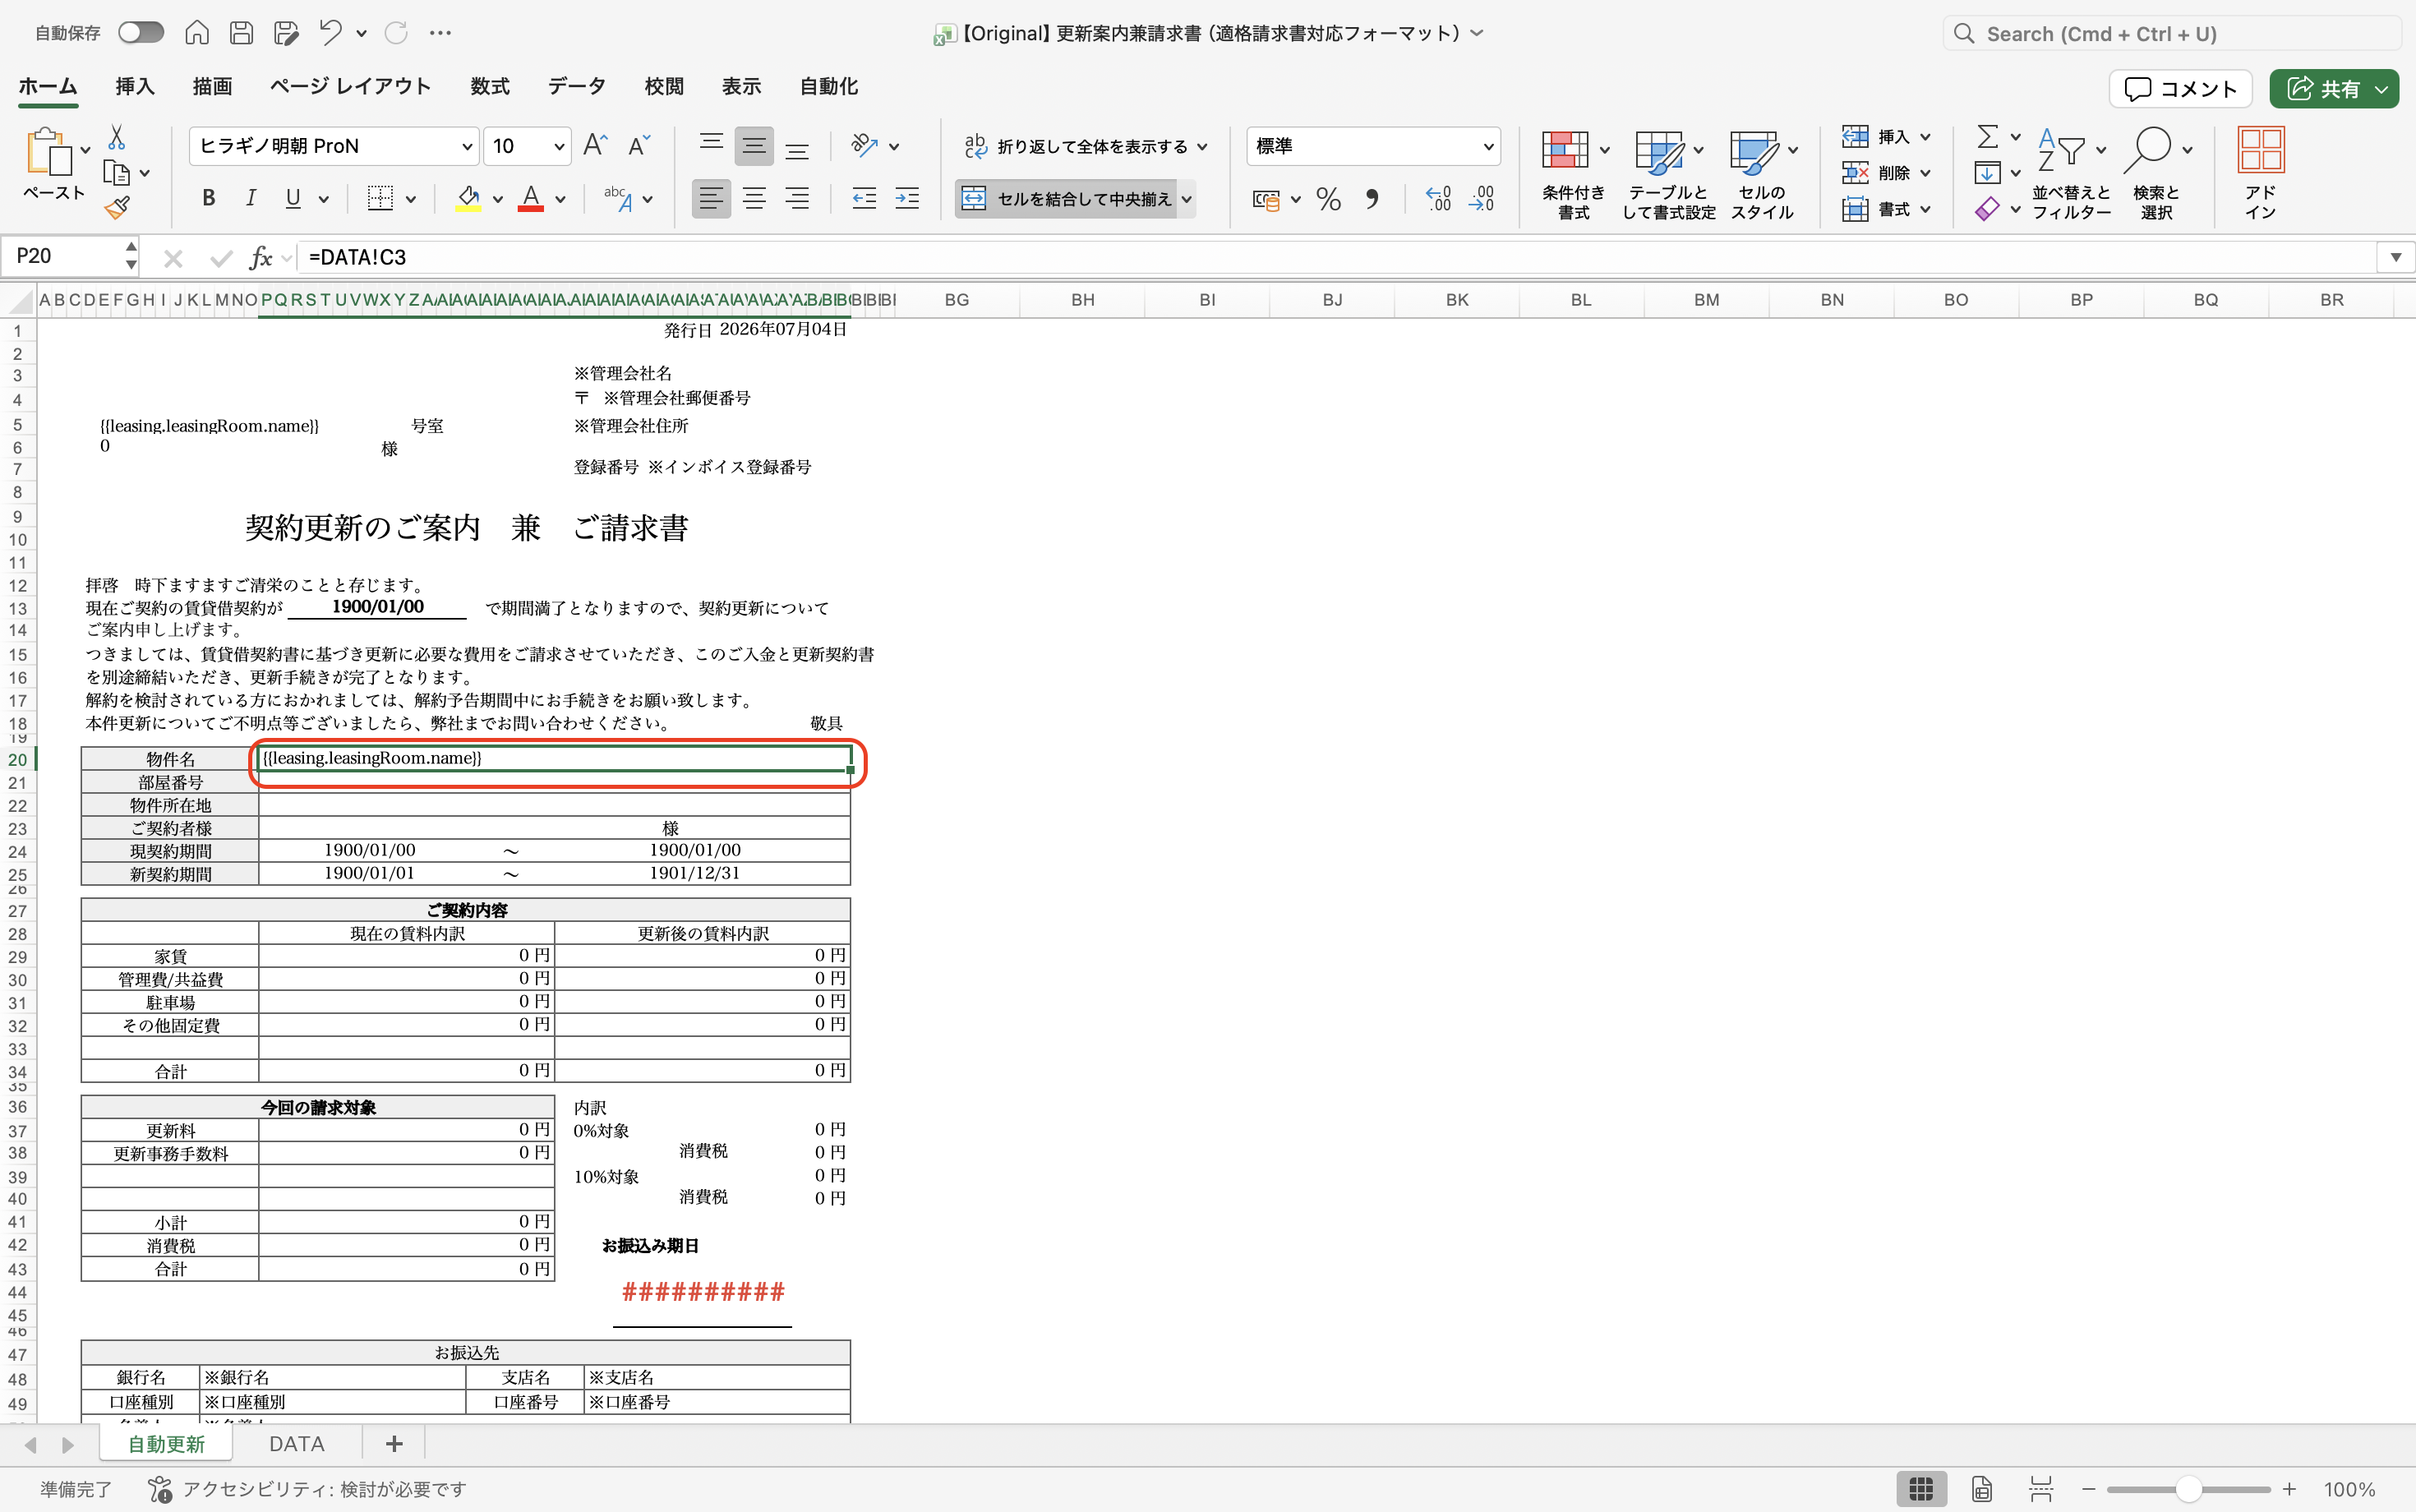Increase font size with large A icon

pyautogui.click(x=595, y=146)
